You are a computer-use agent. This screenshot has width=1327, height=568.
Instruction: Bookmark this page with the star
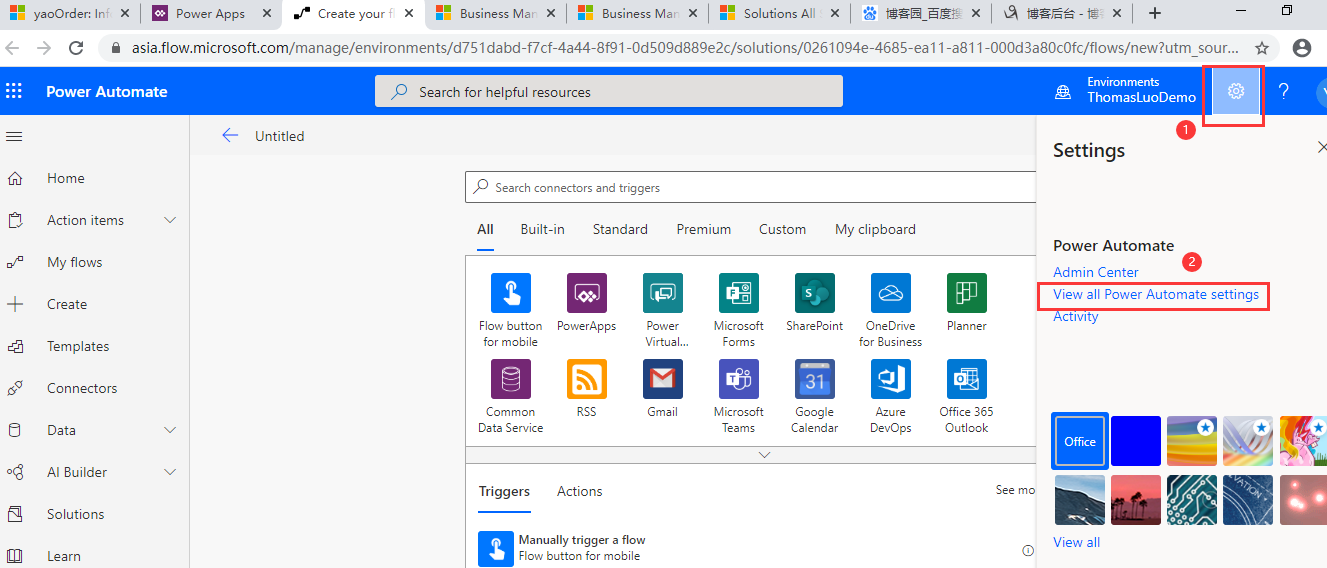point(1262,48)
